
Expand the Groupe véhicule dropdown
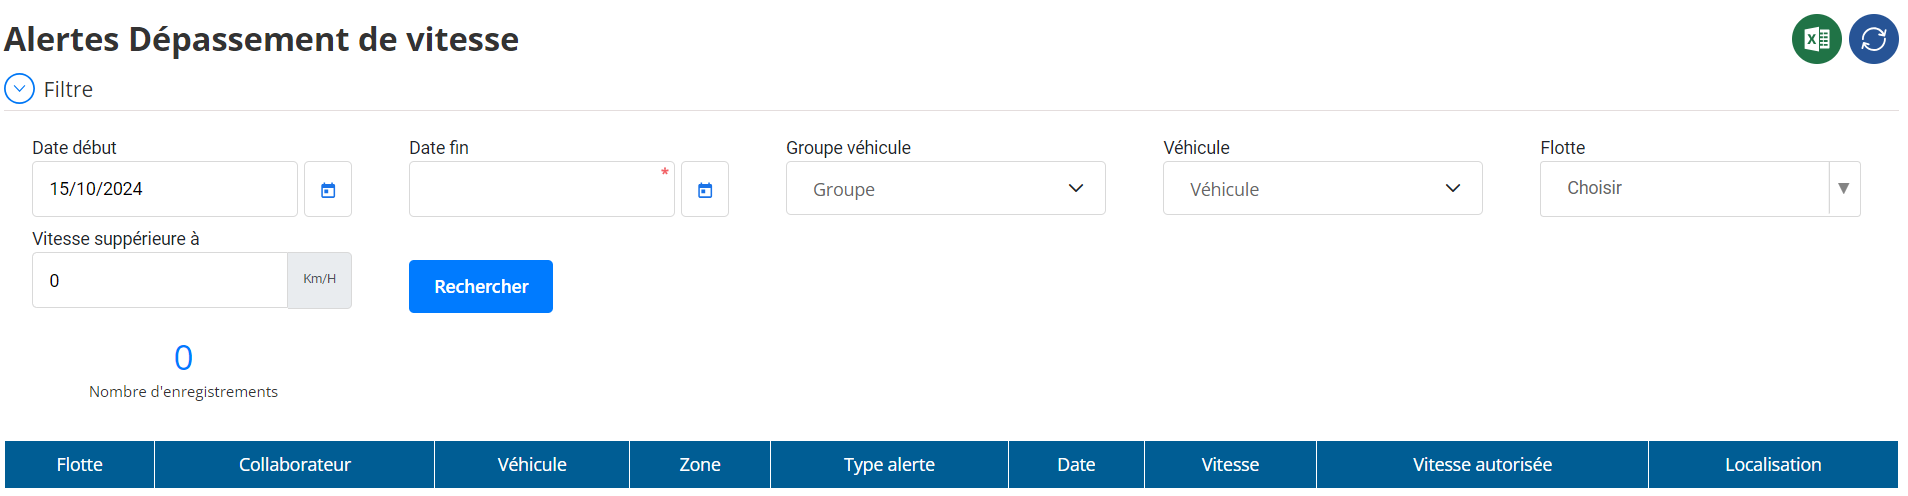click(945, 188)
